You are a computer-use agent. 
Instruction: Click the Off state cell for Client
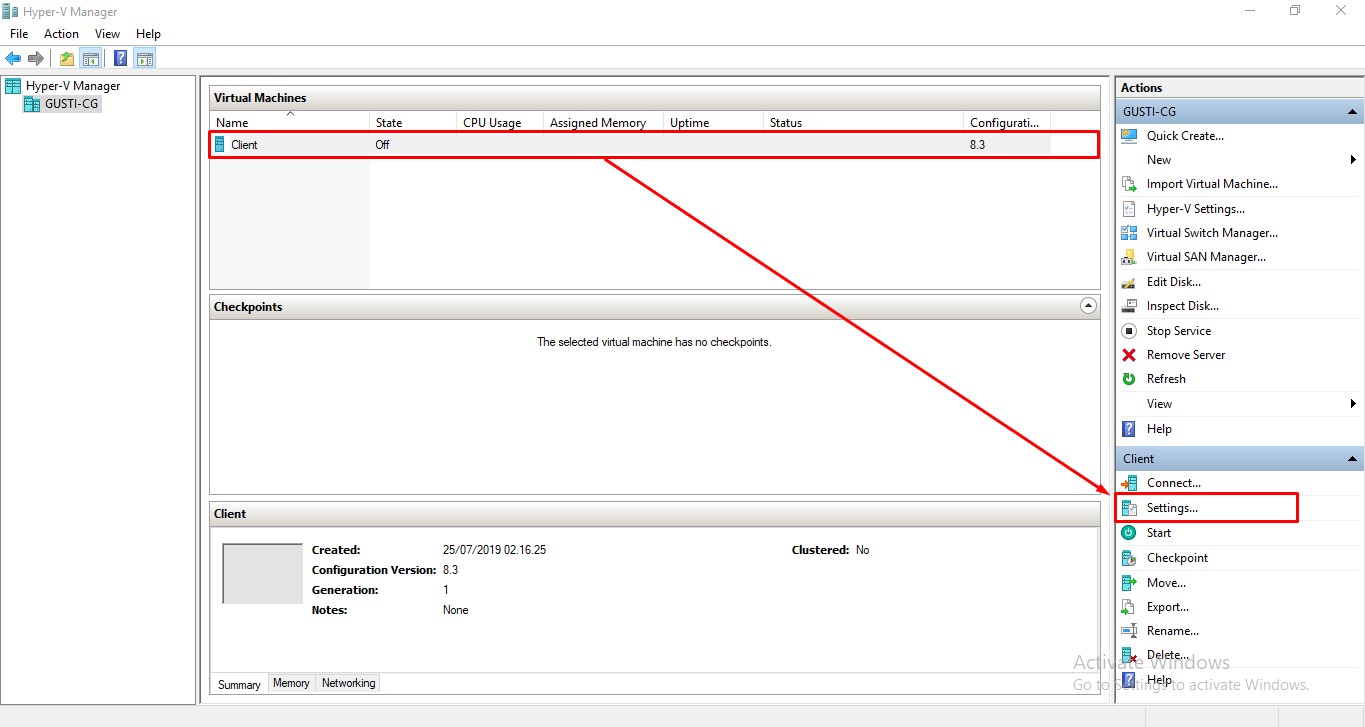382,145
